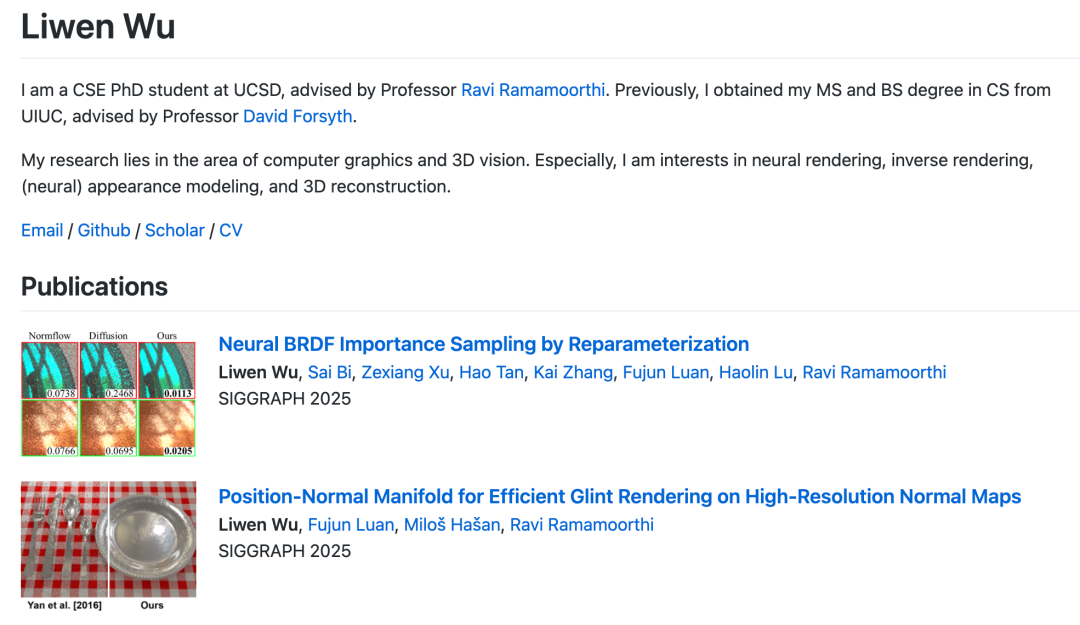The width and height of the screenshot is (1080, 625).
Task: Click Ravi Ramamoorthi in glint paper authors
Action: pos(581,524)
